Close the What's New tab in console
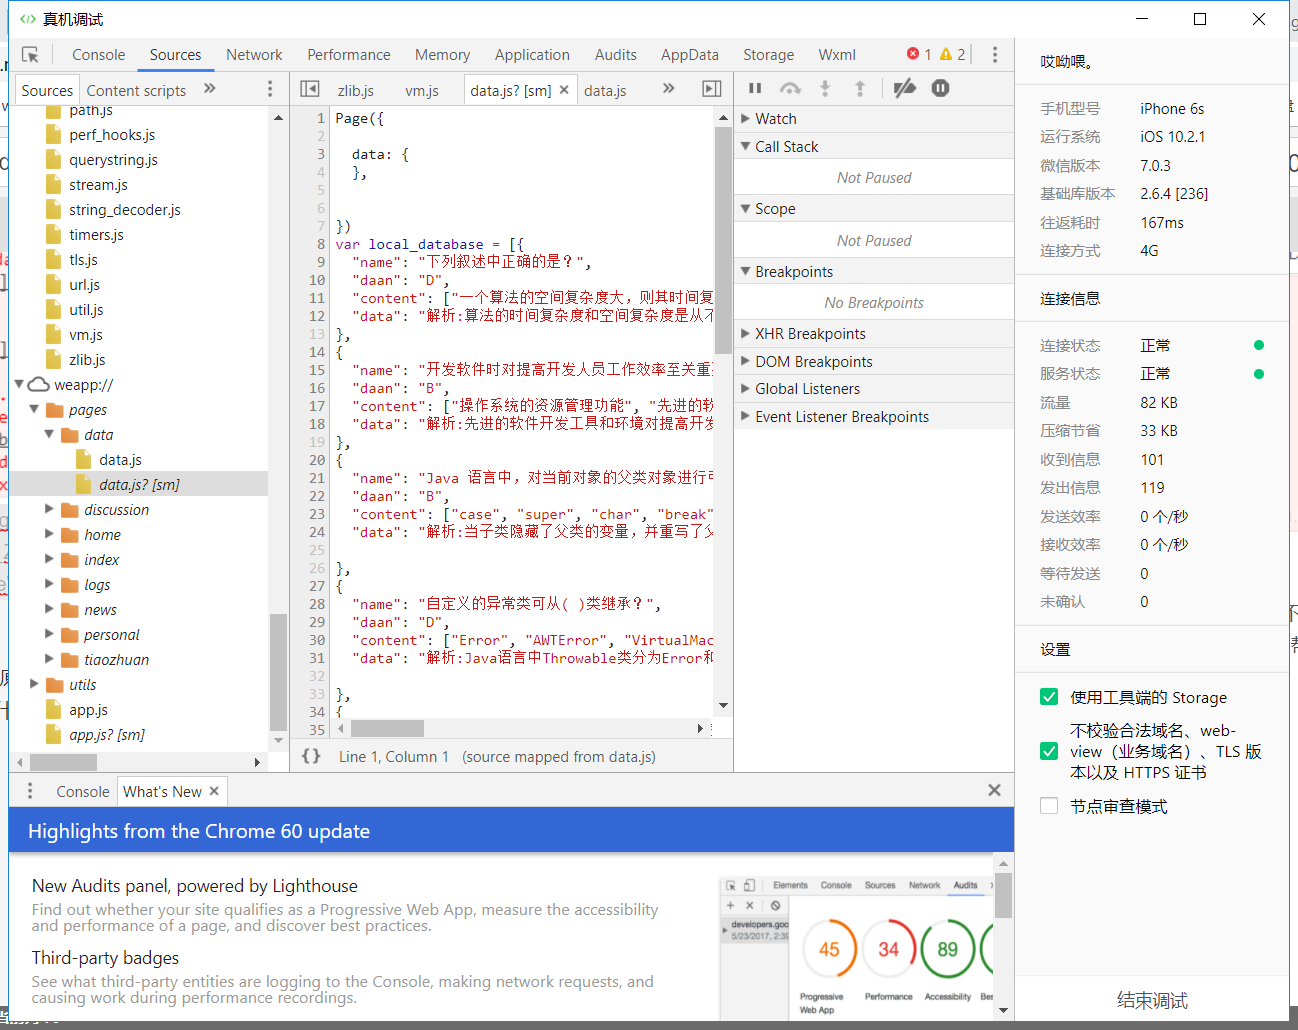 click(x=213, y=790)
